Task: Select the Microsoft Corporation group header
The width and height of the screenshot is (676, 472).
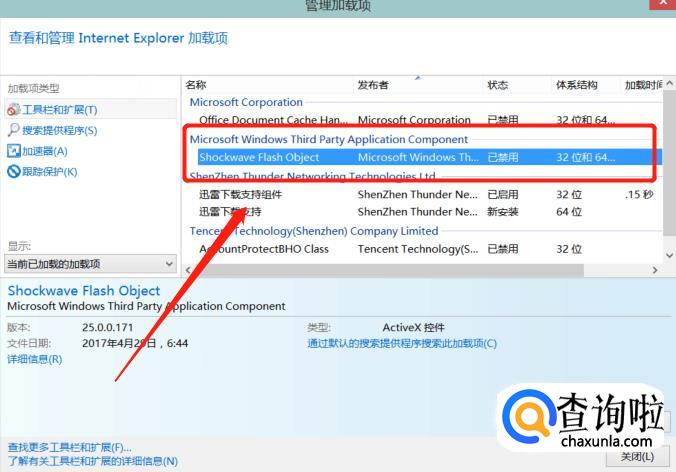Action: click(x=246, y=102)
